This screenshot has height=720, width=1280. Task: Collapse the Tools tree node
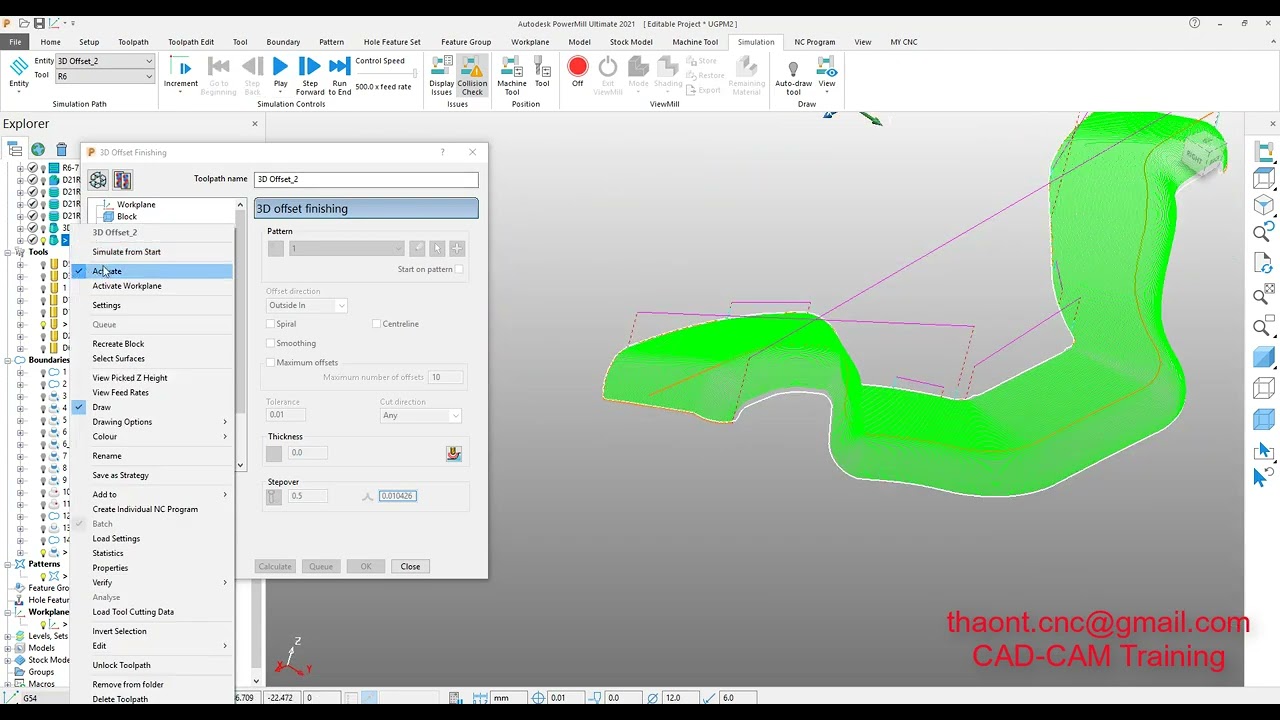coord(8,252)
